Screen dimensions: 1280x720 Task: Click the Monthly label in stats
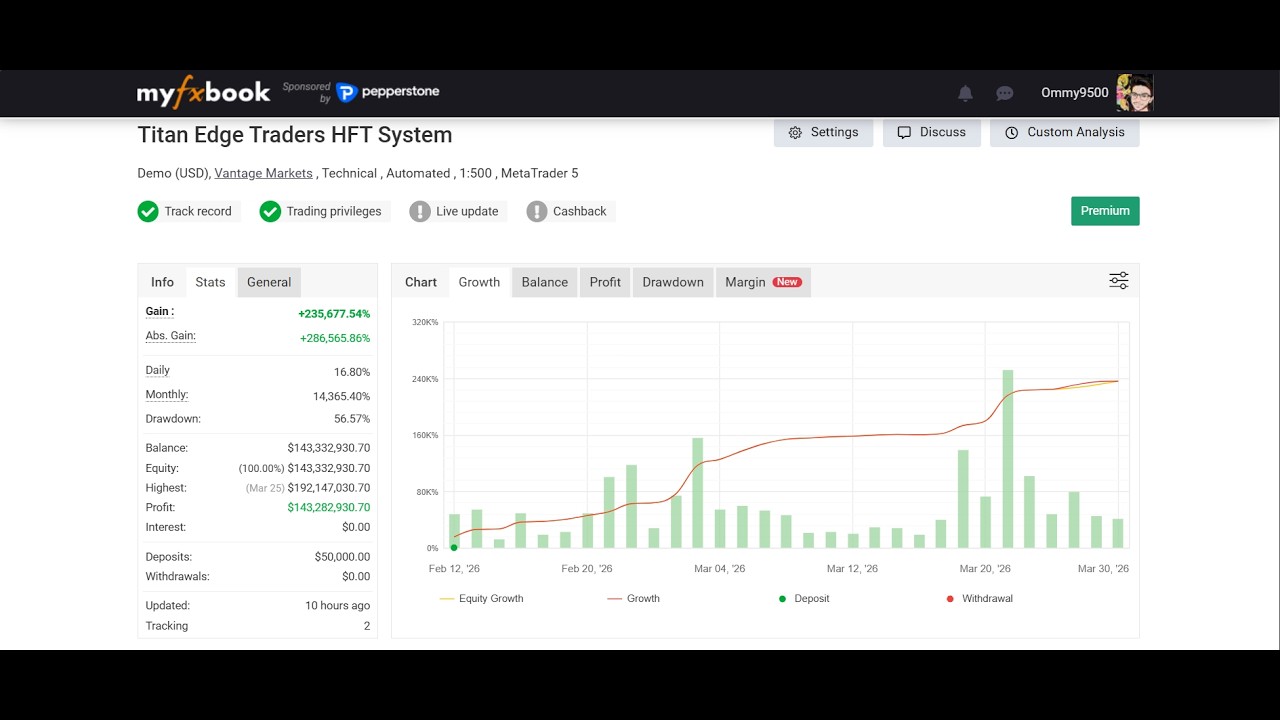167,395
